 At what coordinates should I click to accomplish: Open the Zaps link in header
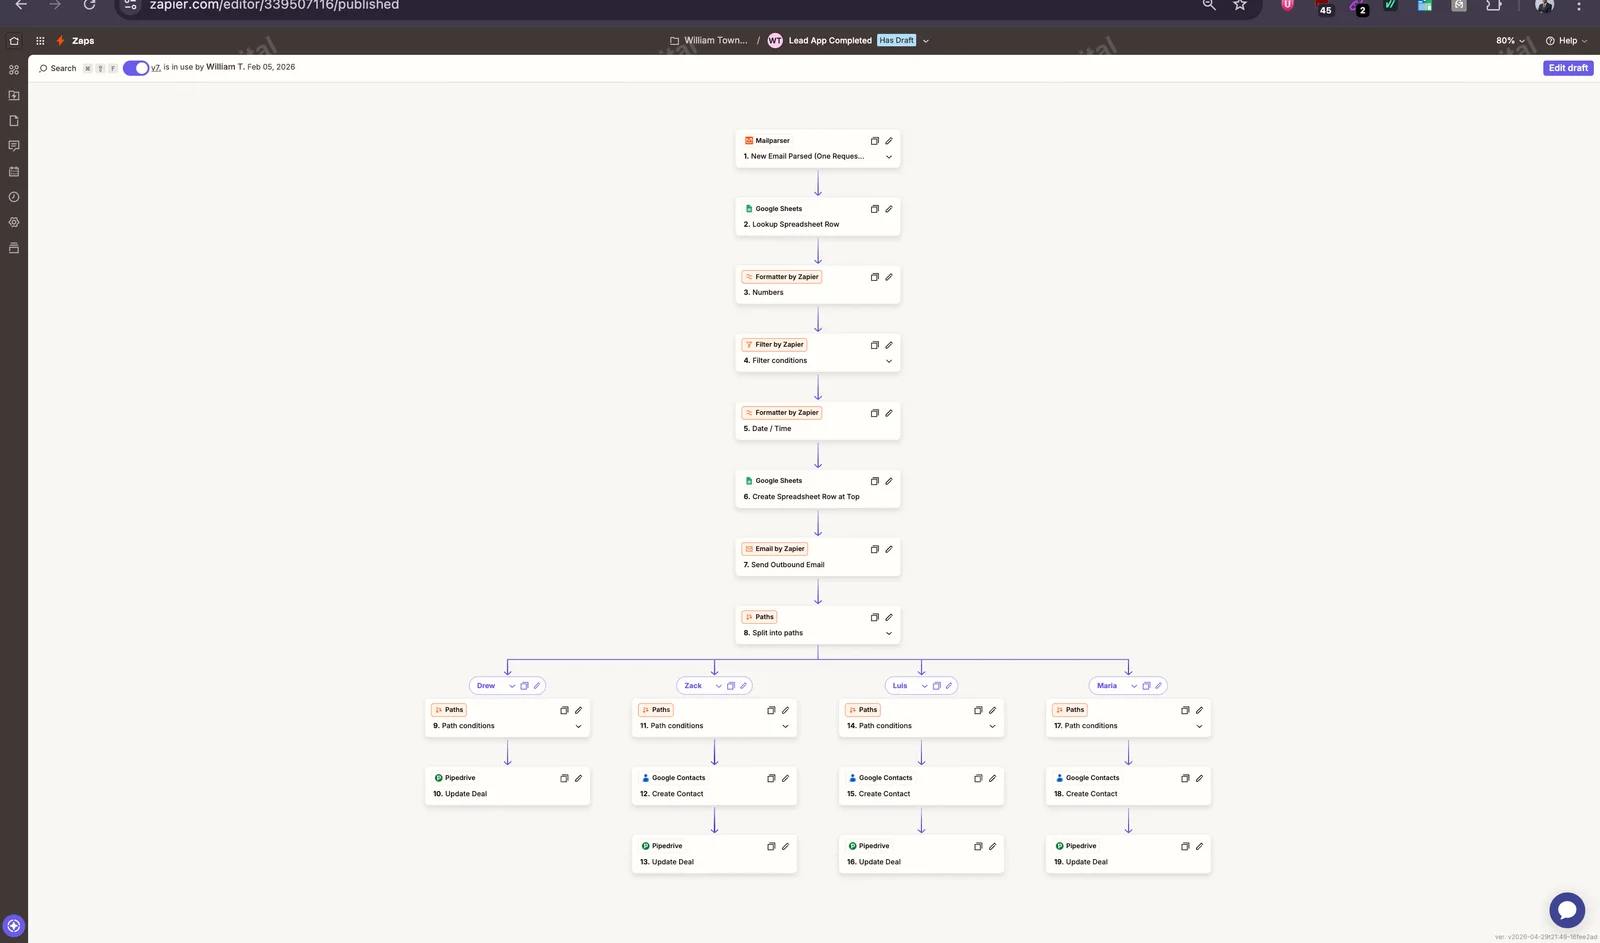pos(83,41)
